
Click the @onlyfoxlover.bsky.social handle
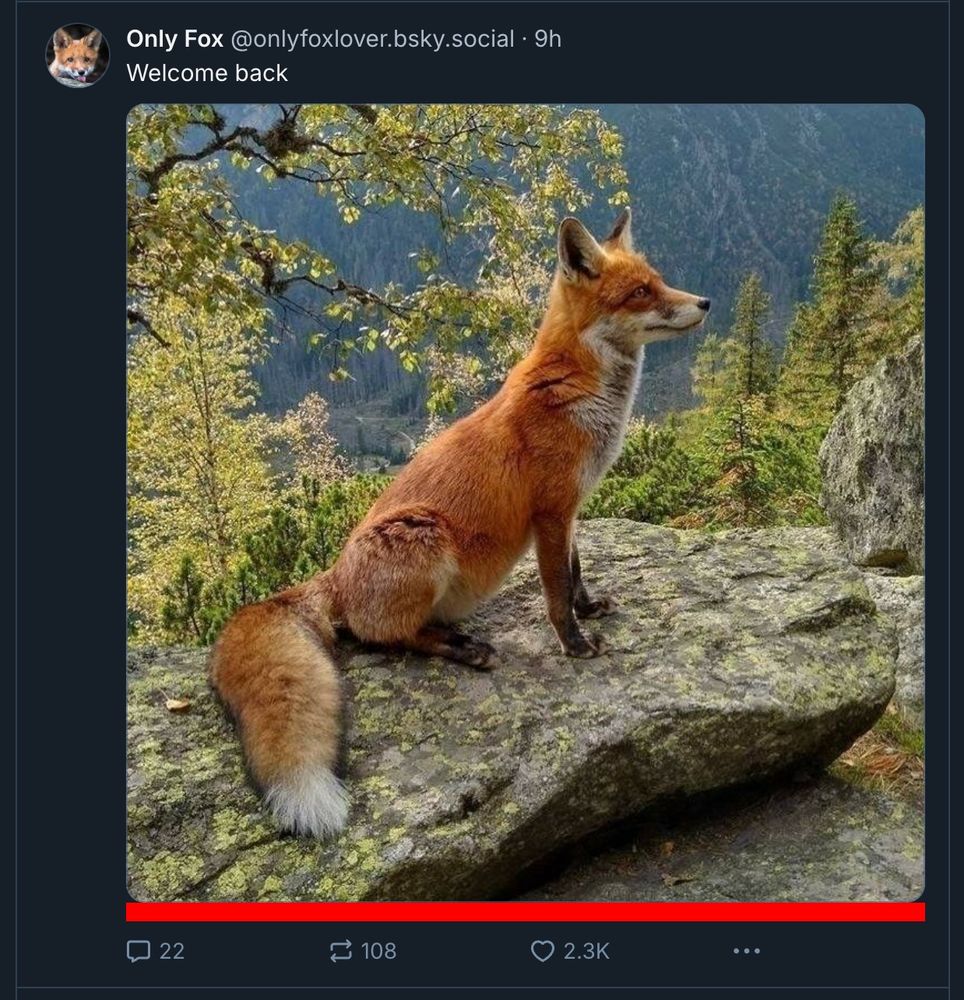(373, 39)
